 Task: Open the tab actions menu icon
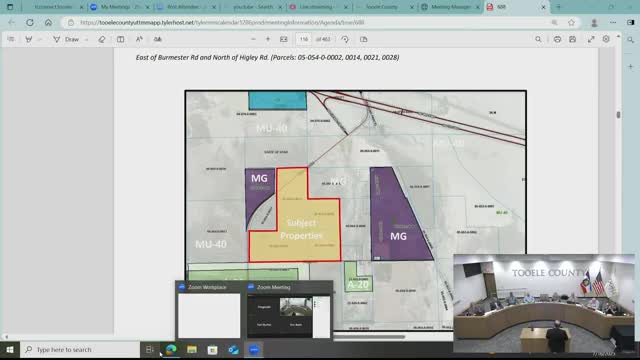pyautogui.click(x=10, y=7)
